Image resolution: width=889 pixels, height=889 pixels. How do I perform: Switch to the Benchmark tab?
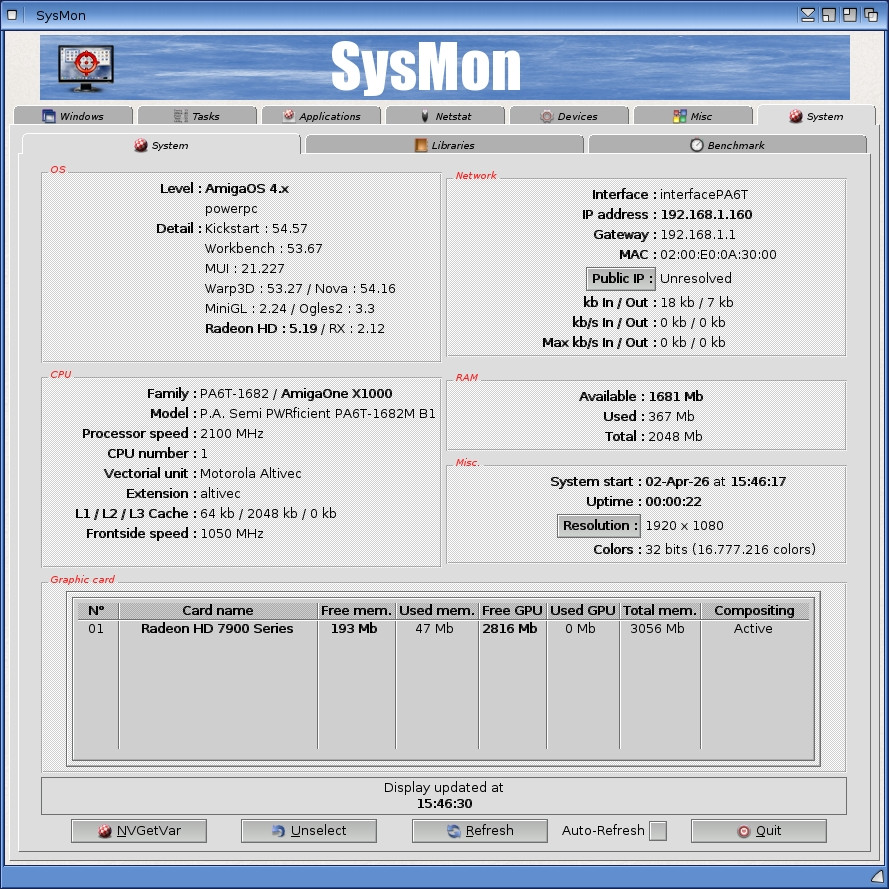pos(728,145)
